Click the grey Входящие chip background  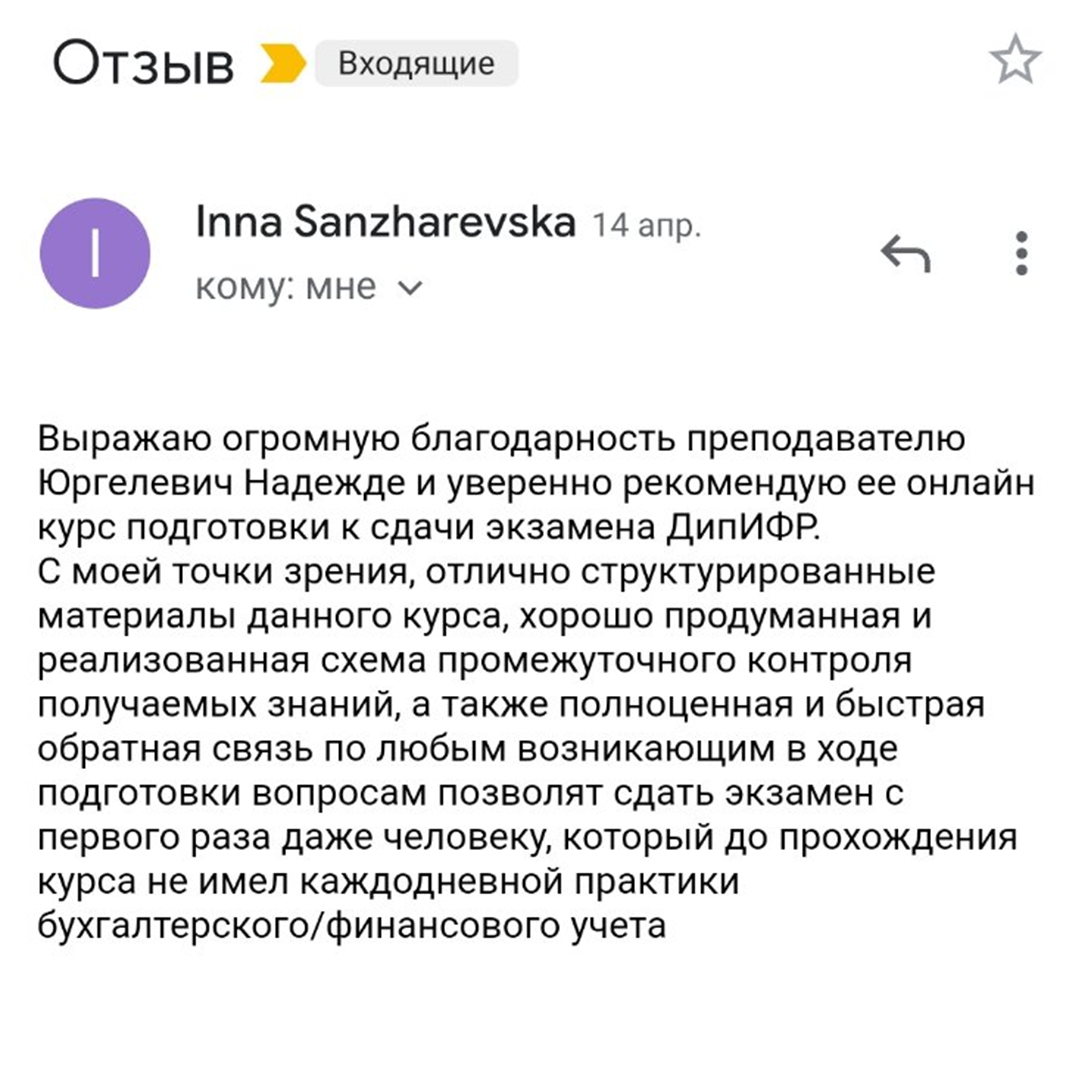pos(415,63)
